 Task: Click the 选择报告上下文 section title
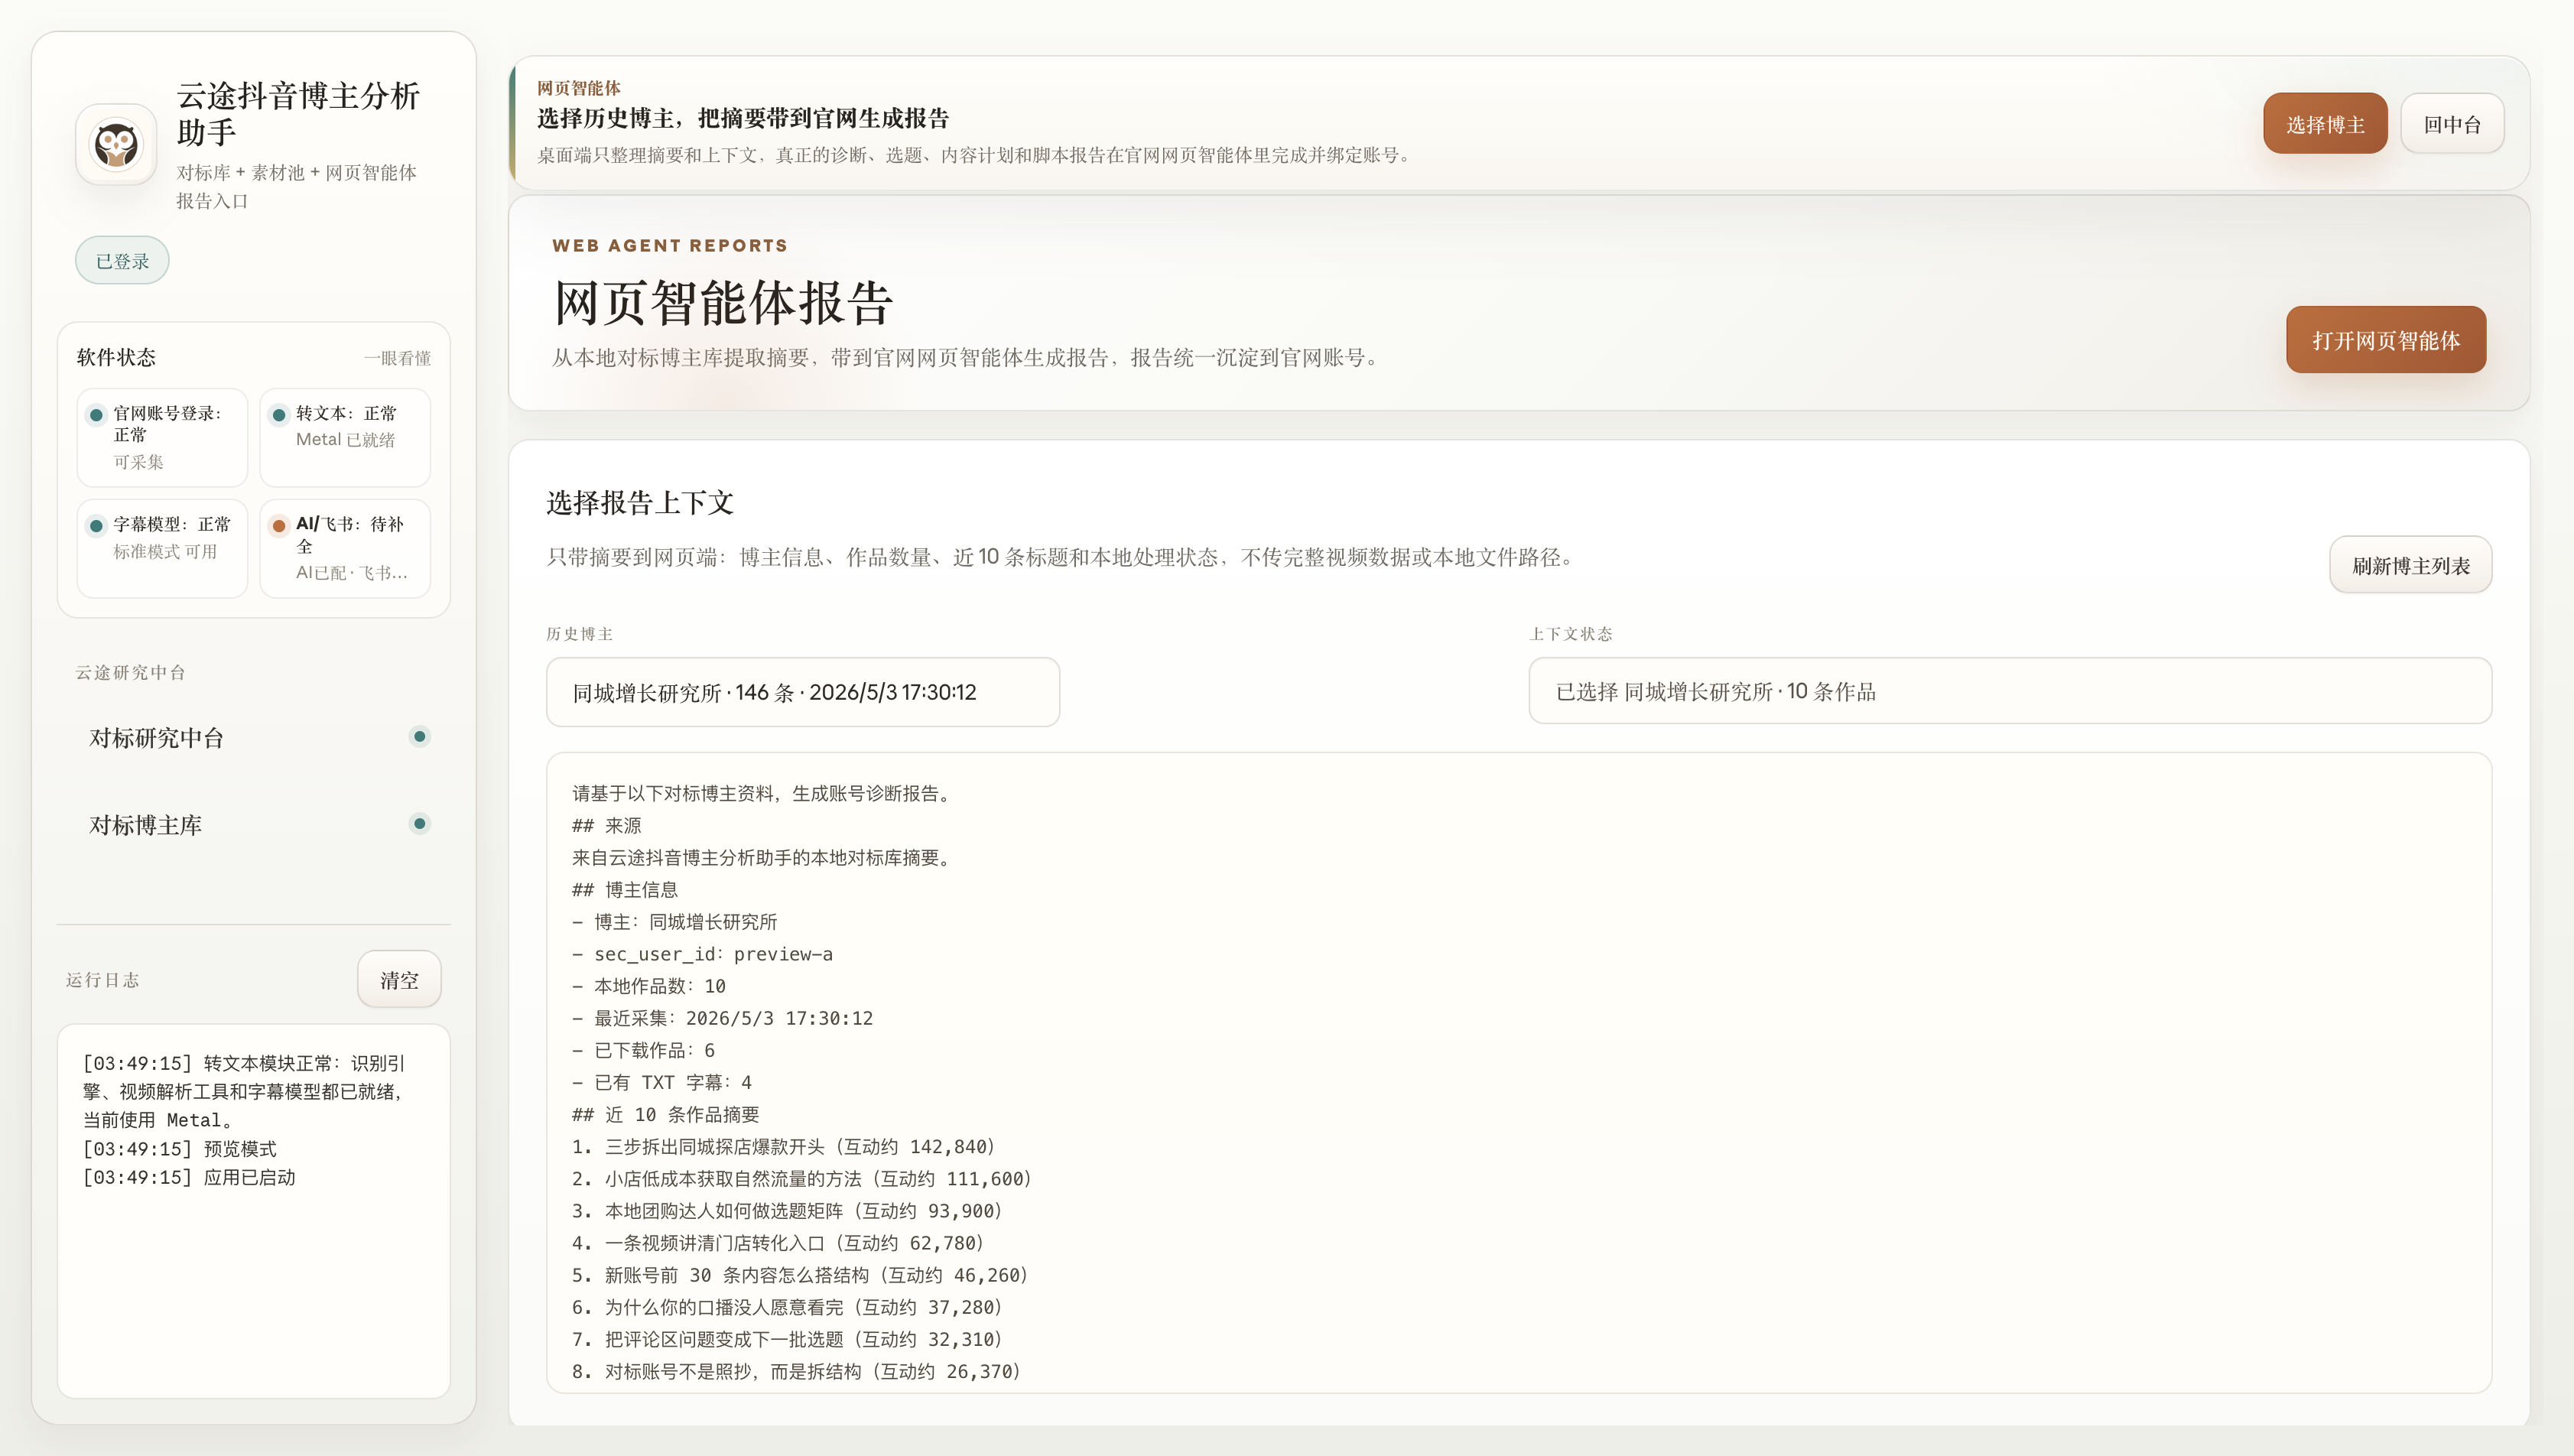pos(640,503)
